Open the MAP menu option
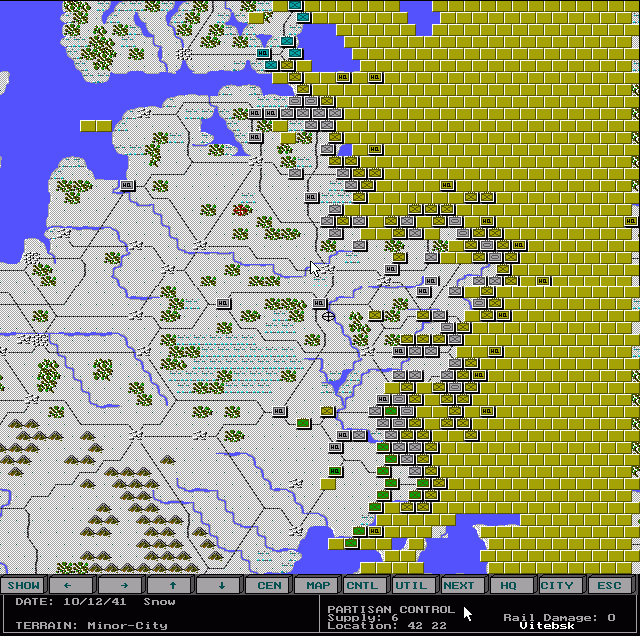 (318, 585)
